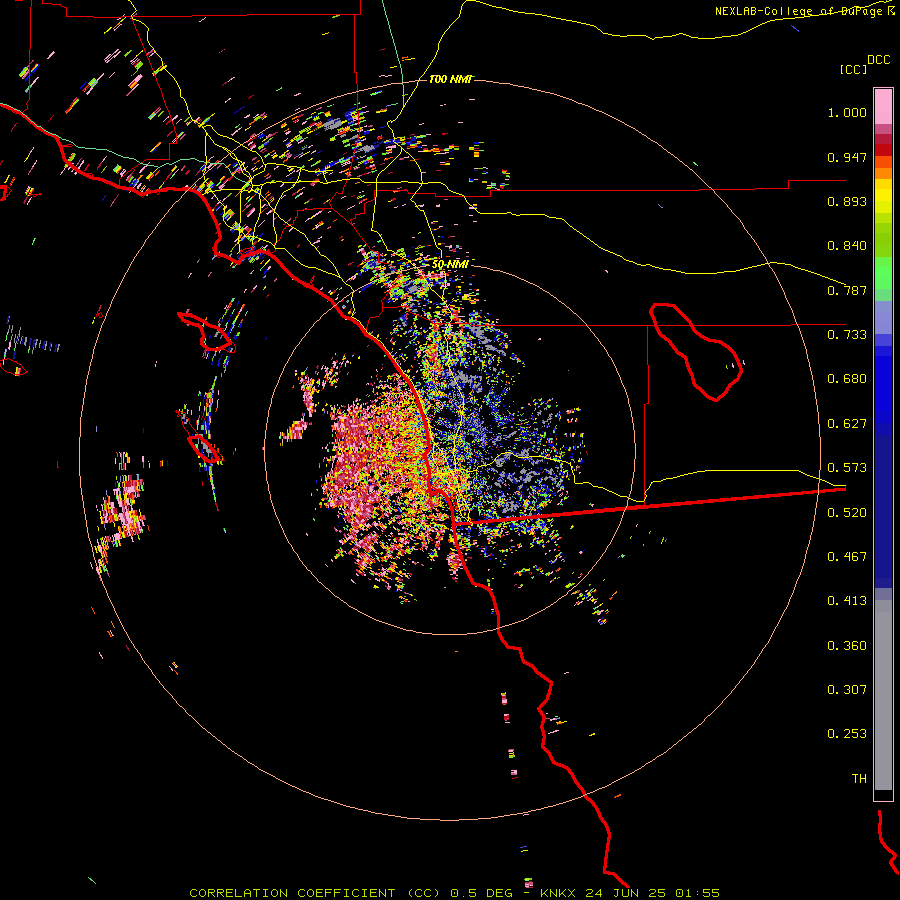Click the CORRELATION COEFFICIENT (CC) caption text
Image resolution: width=900 pixels, height=900 pixels.
pyautogui.click(x=315, y=893)
